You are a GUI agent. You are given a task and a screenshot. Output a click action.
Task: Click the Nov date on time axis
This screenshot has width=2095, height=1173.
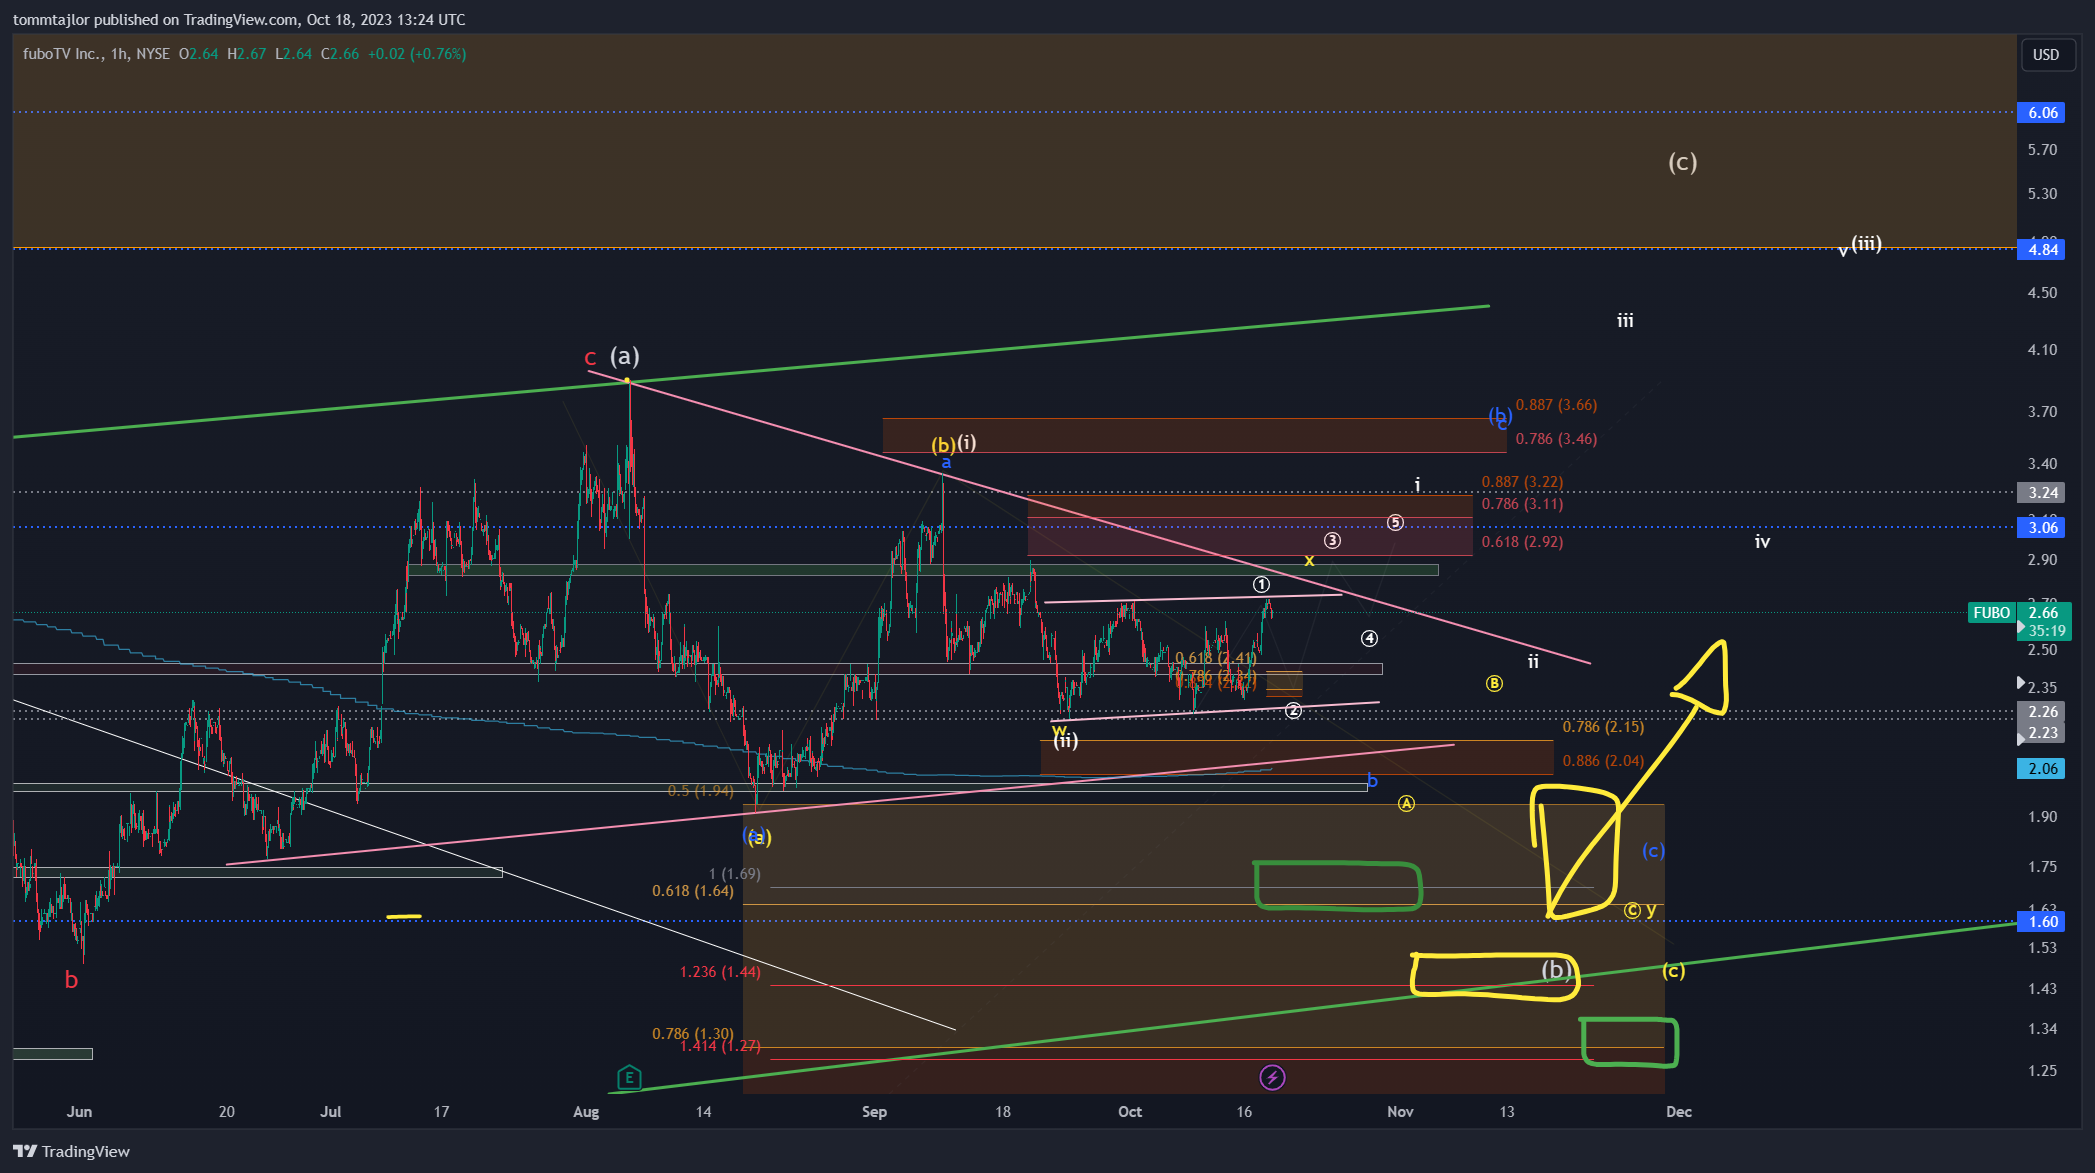[x=1400, y=1112]
